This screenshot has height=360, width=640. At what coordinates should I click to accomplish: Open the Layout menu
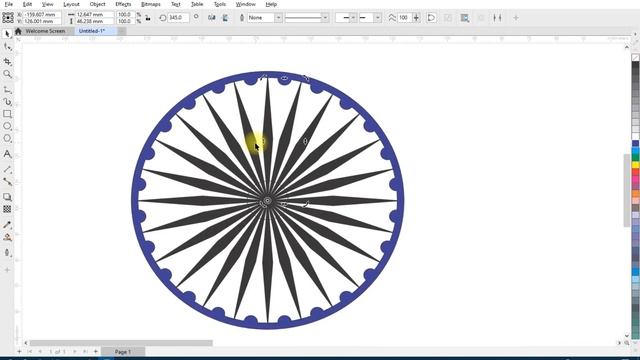(x=71, y=4)
